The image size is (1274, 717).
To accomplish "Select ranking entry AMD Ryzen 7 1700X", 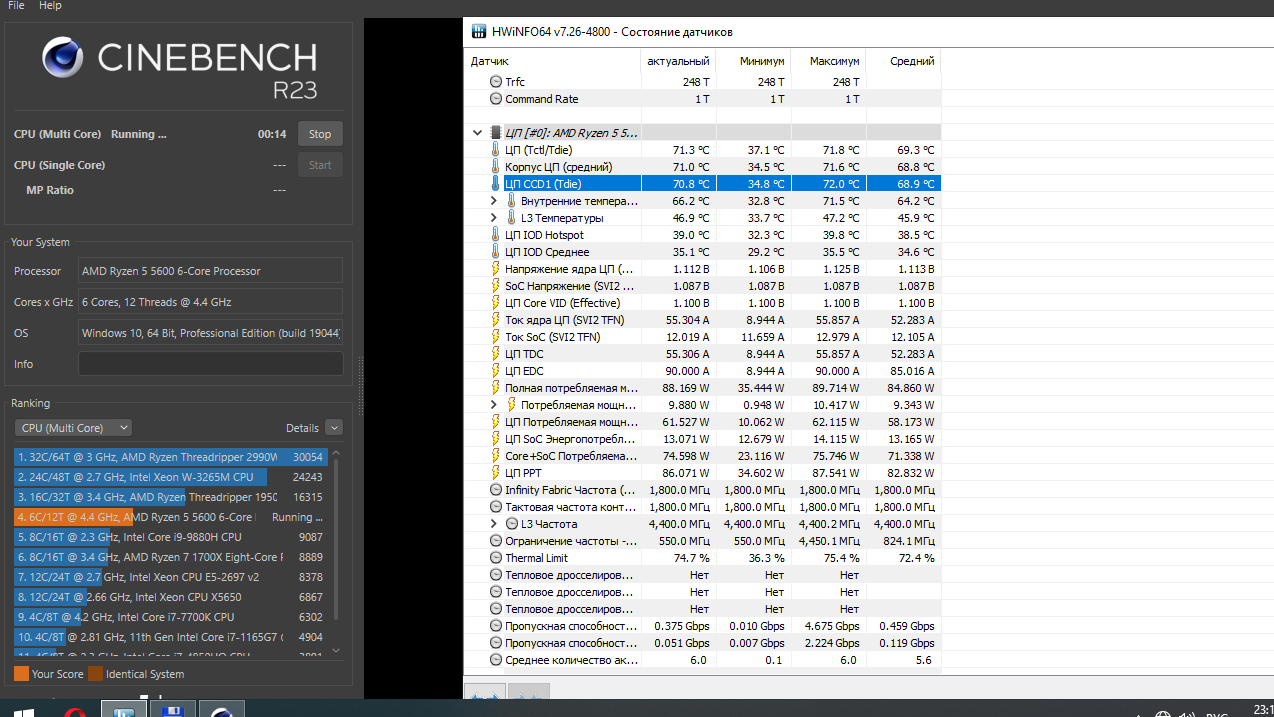I will coord(170,557).
